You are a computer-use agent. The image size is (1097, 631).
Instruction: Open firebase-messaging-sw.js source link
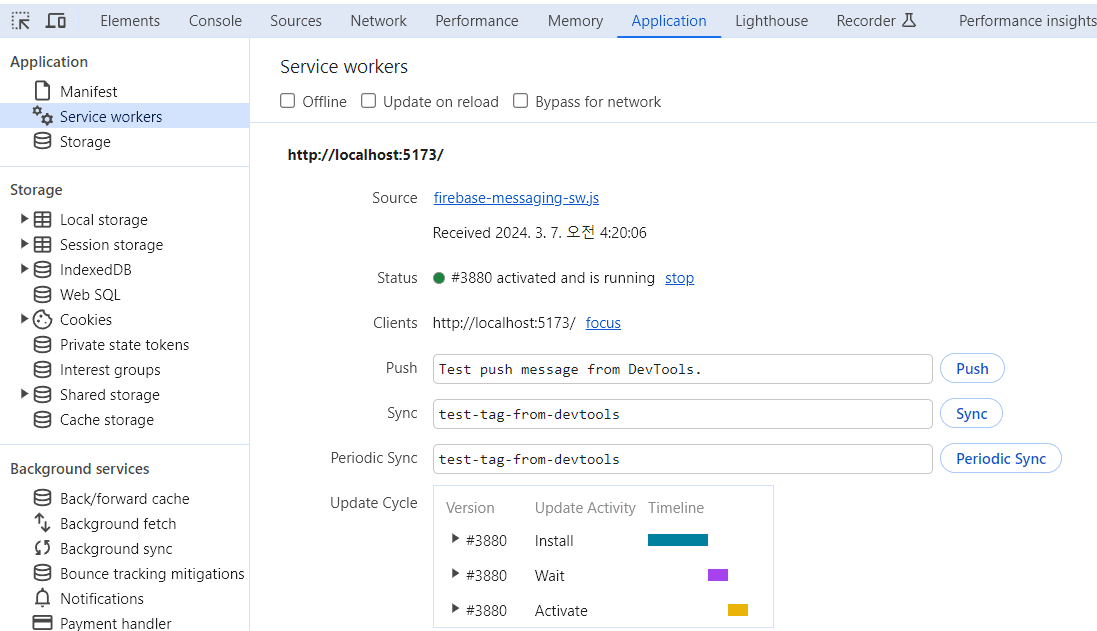(516, 198)
